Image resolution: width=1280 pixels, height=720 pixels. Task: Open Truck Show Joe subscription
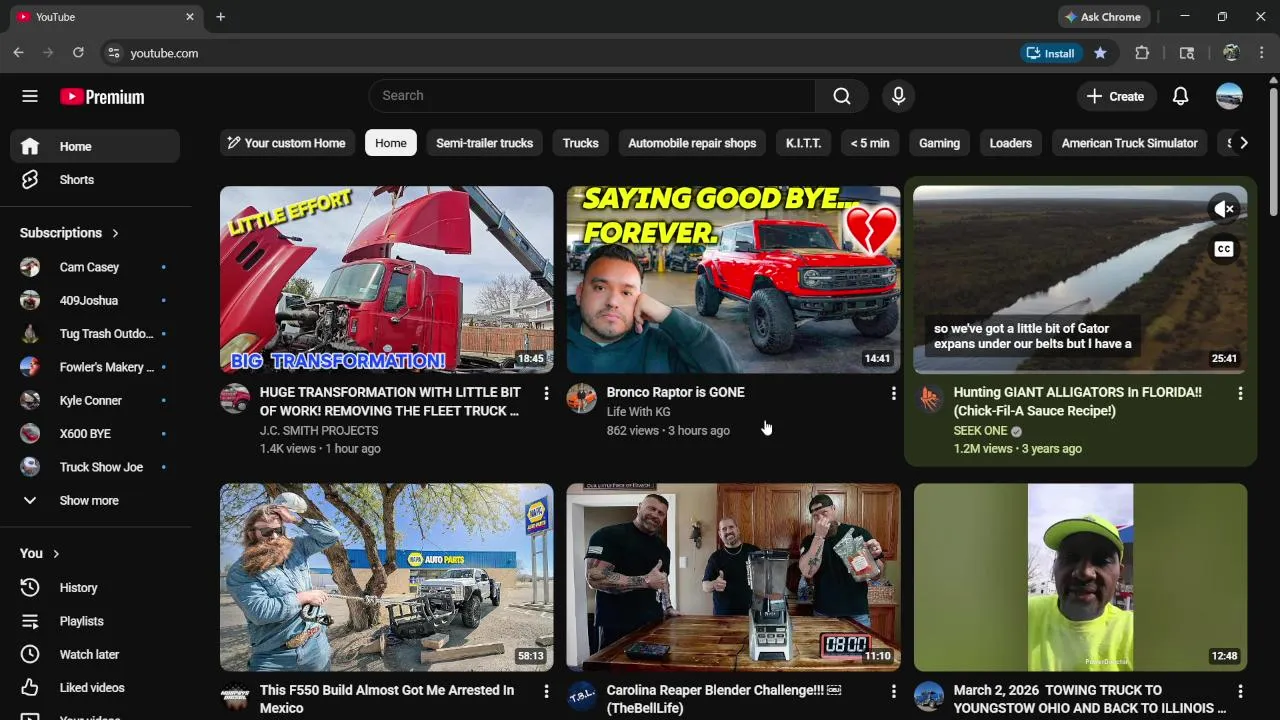click(x=95, y=467)
